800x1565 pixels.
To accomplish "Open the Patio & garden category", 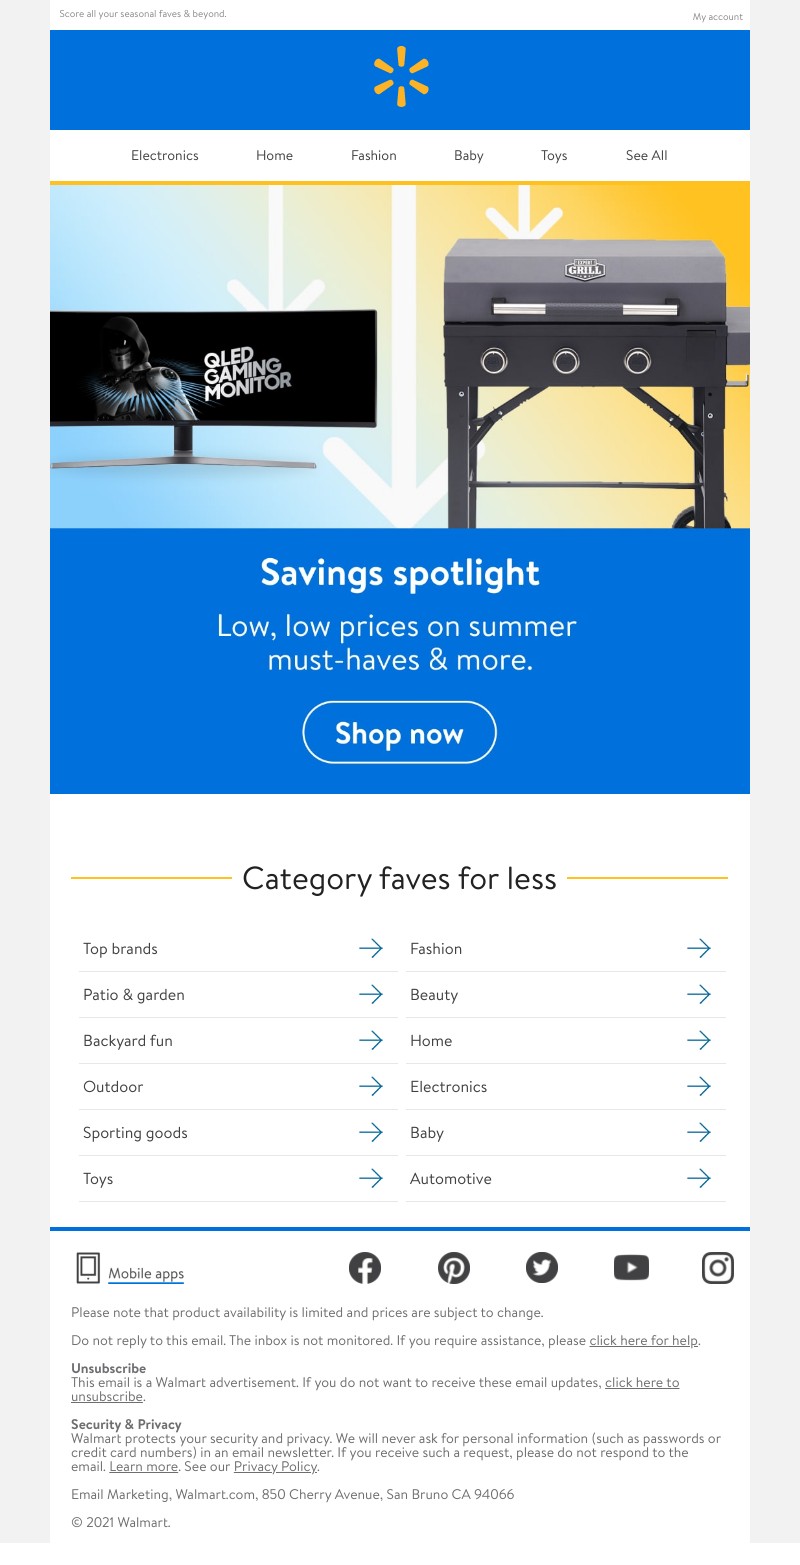I will click(x=238, y=994).
